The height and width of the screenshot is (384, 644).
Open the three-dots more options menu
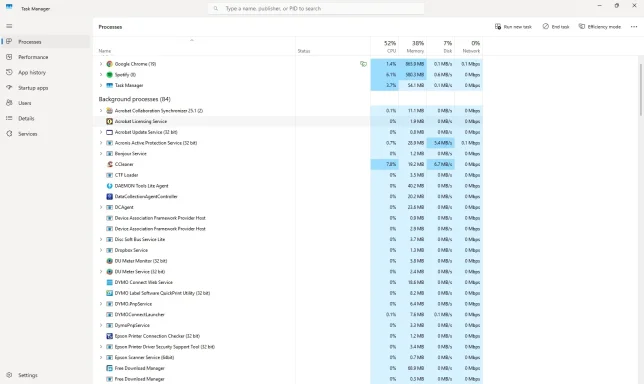coord(634,27)
